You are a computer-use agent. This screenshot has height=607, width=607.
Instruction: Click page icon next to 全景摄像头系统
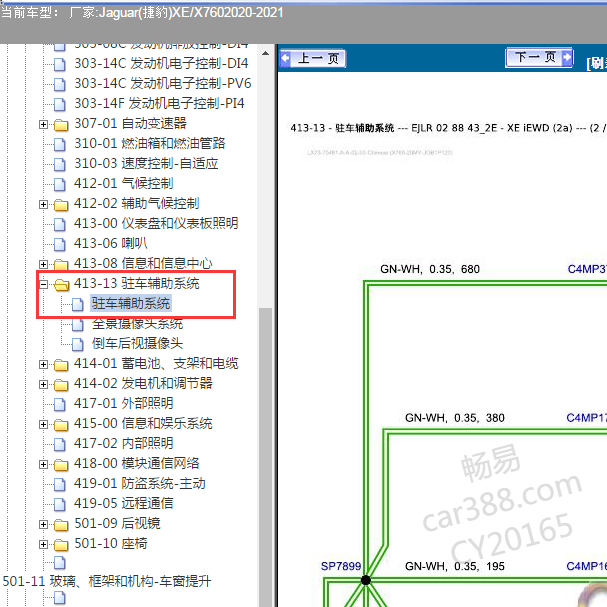pos(77,324)
